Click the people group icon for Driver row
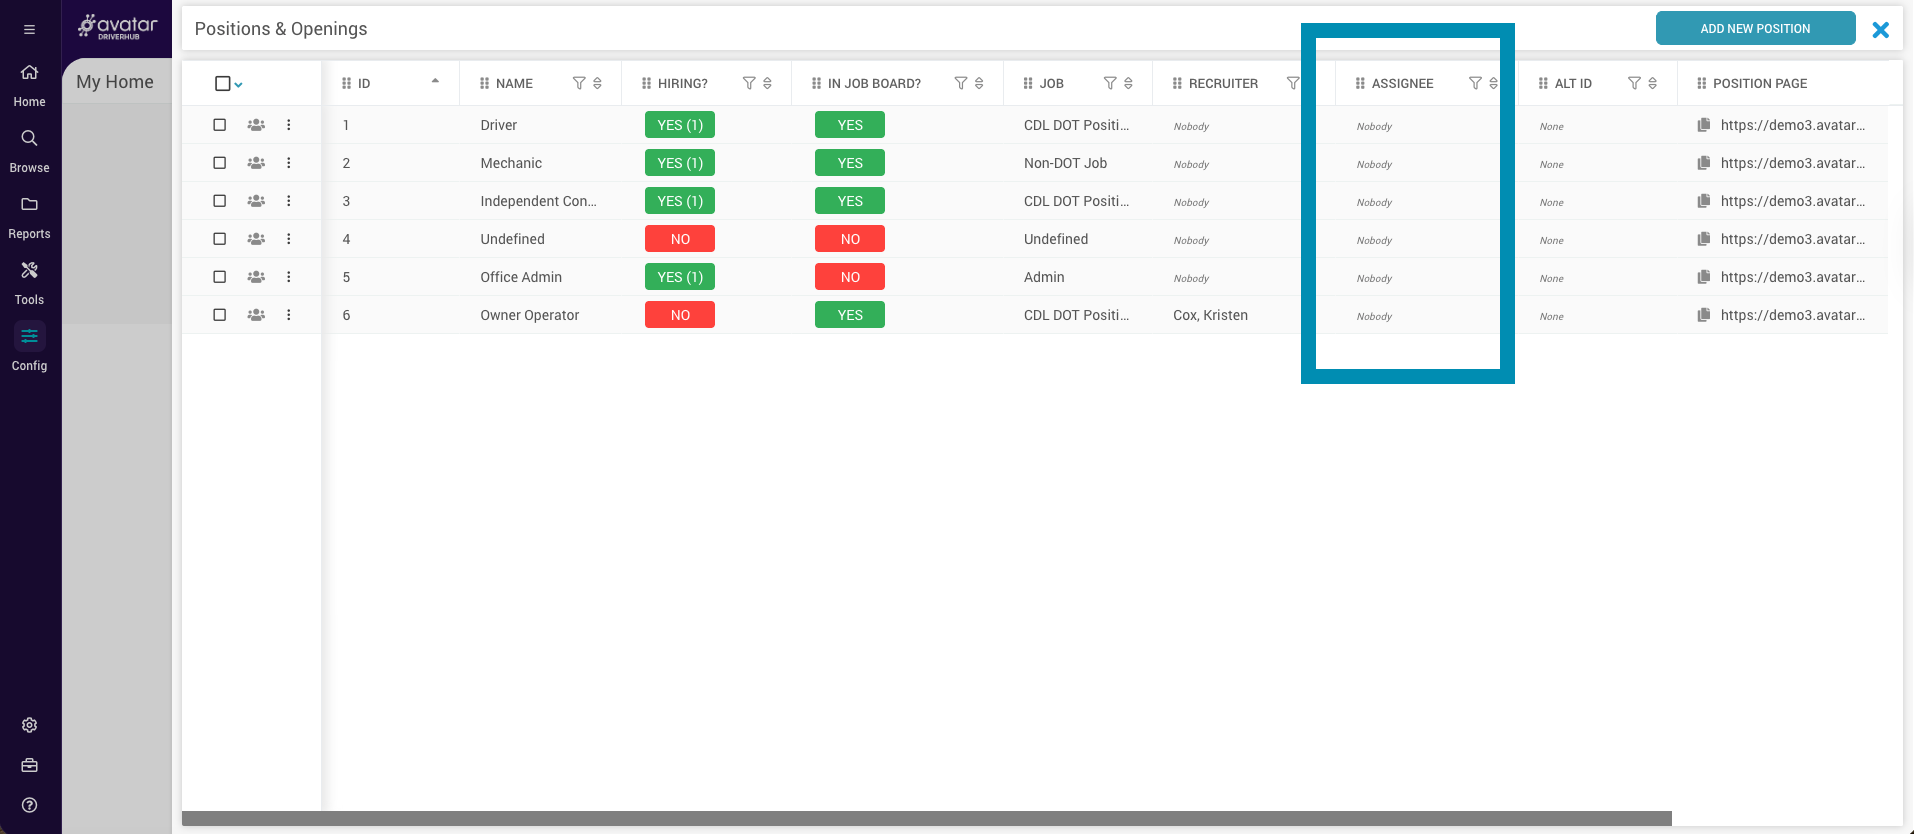This screenshot has width=1914, height=834. pos(256,125)
